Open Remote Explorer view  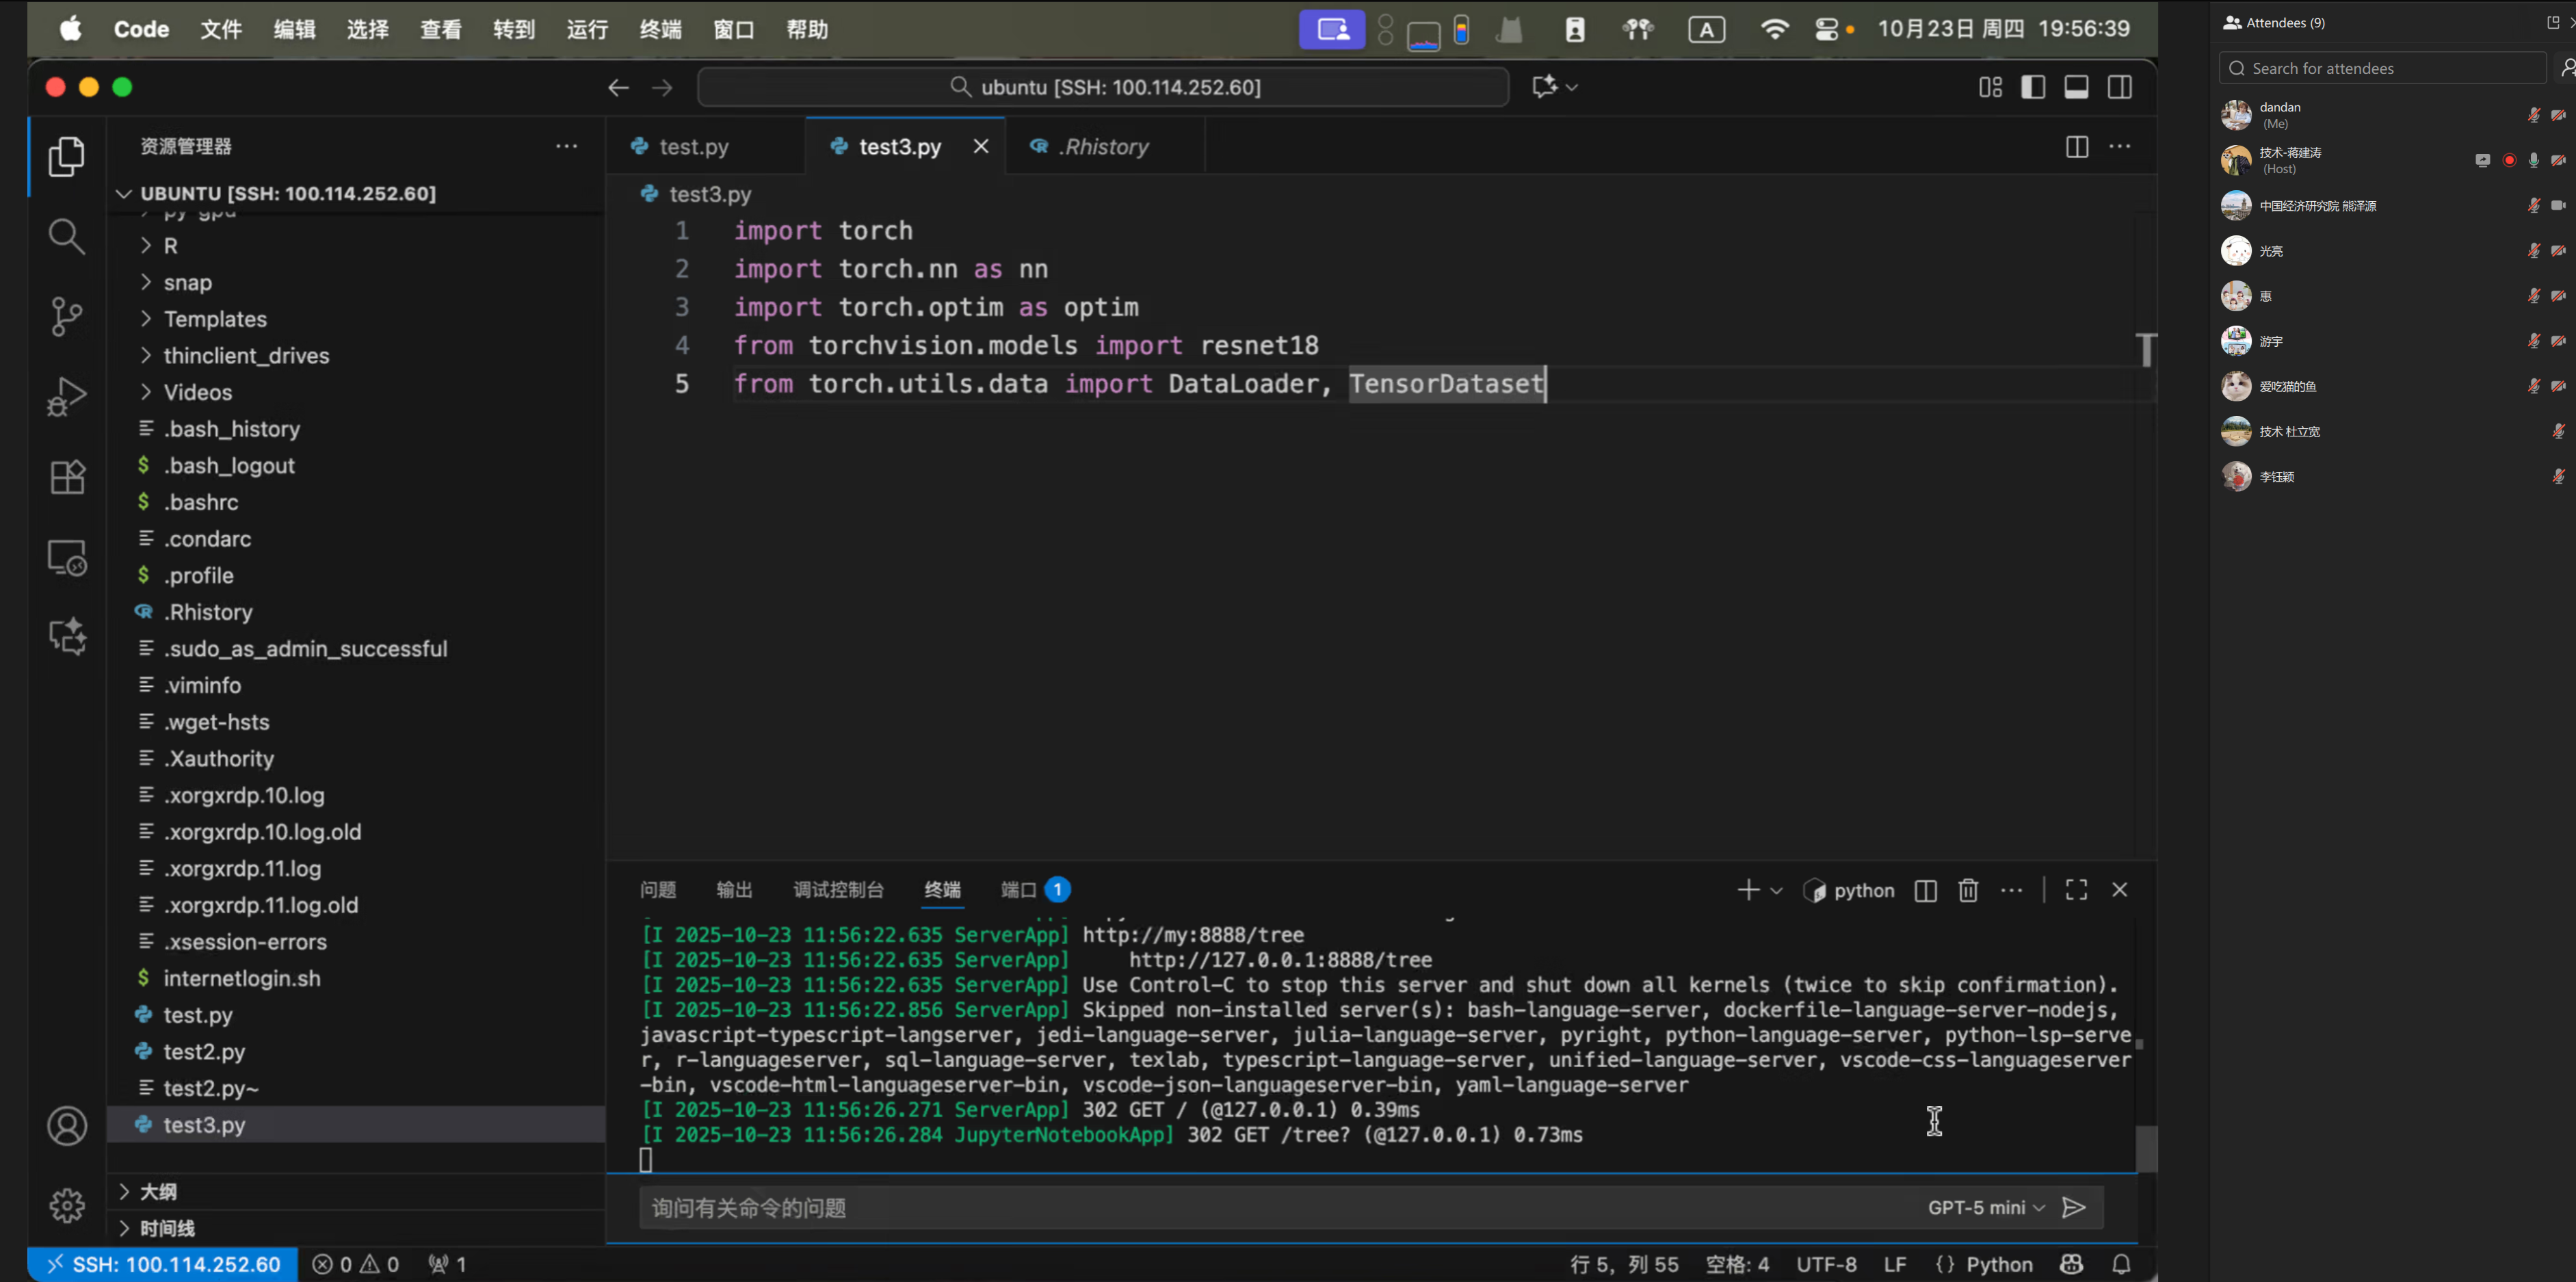point(66,557)
